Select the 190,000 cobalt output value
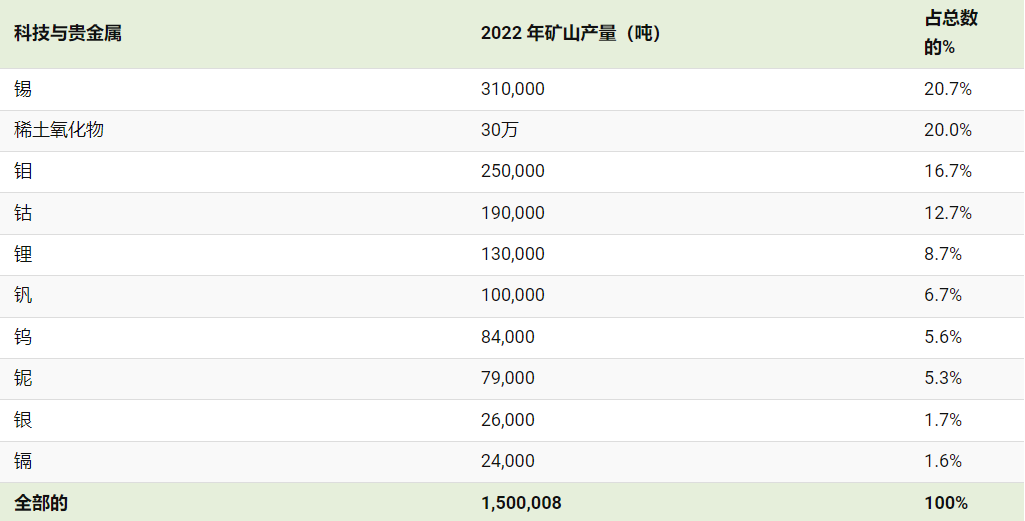1025x521 pixels. pos(512,213)
